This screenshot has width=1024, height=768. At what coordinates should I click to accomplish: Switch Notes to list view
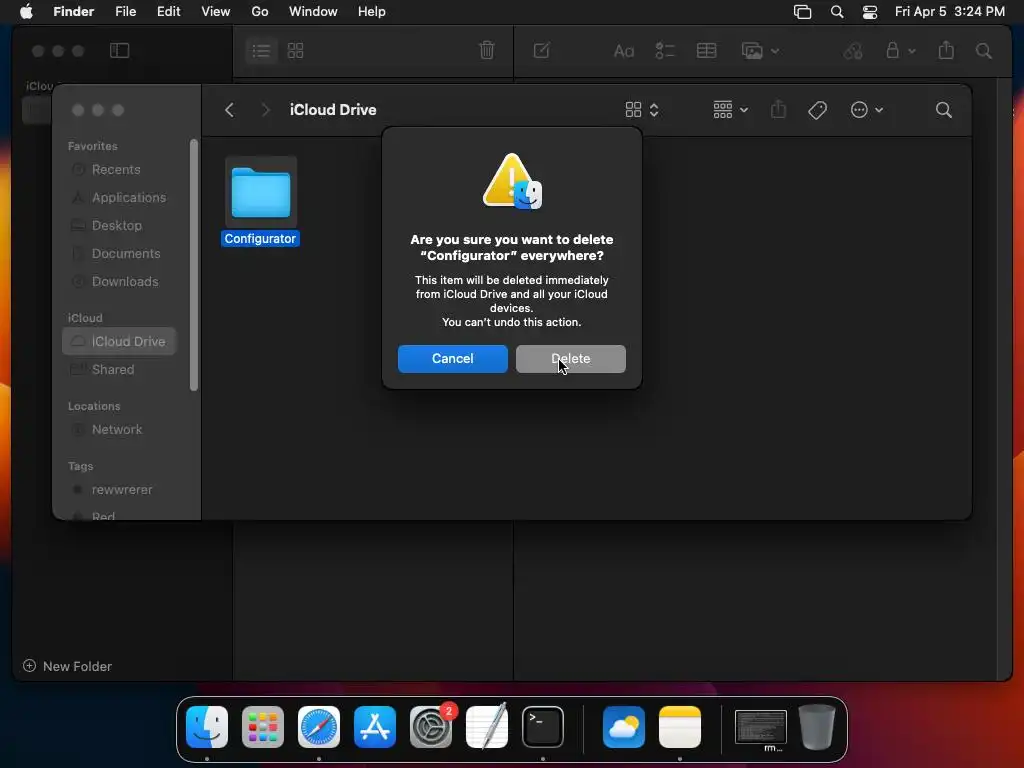point(261,50)
